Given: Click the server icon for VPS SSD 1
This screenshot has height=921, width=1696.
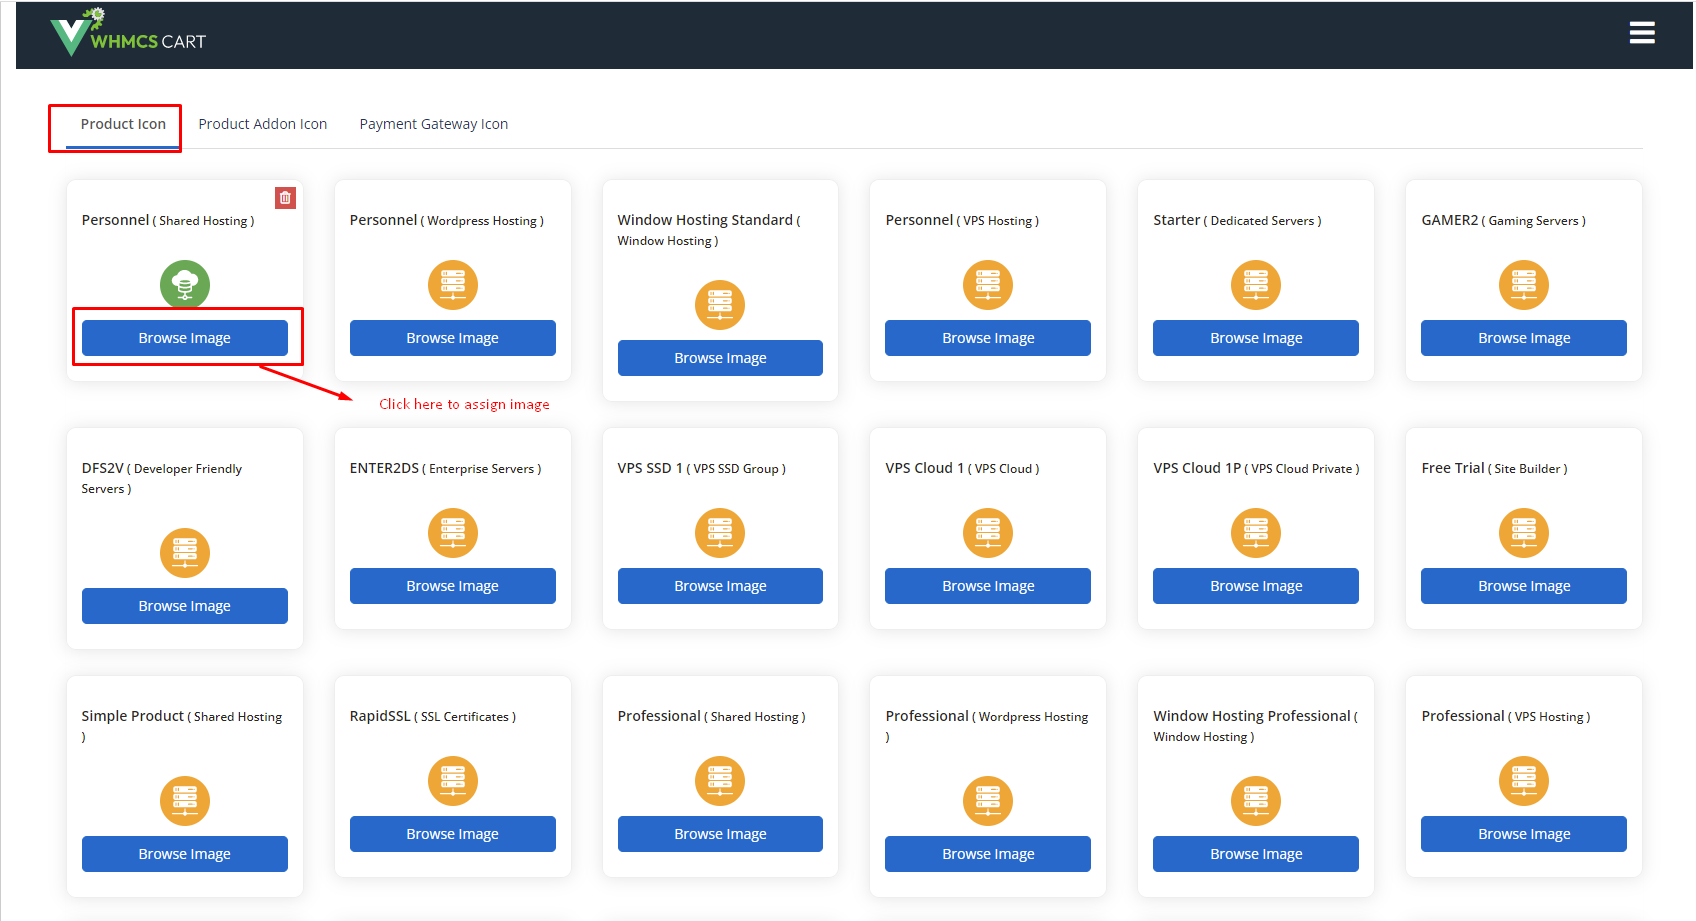Looking at the screenshot, I should click(720, 533).
